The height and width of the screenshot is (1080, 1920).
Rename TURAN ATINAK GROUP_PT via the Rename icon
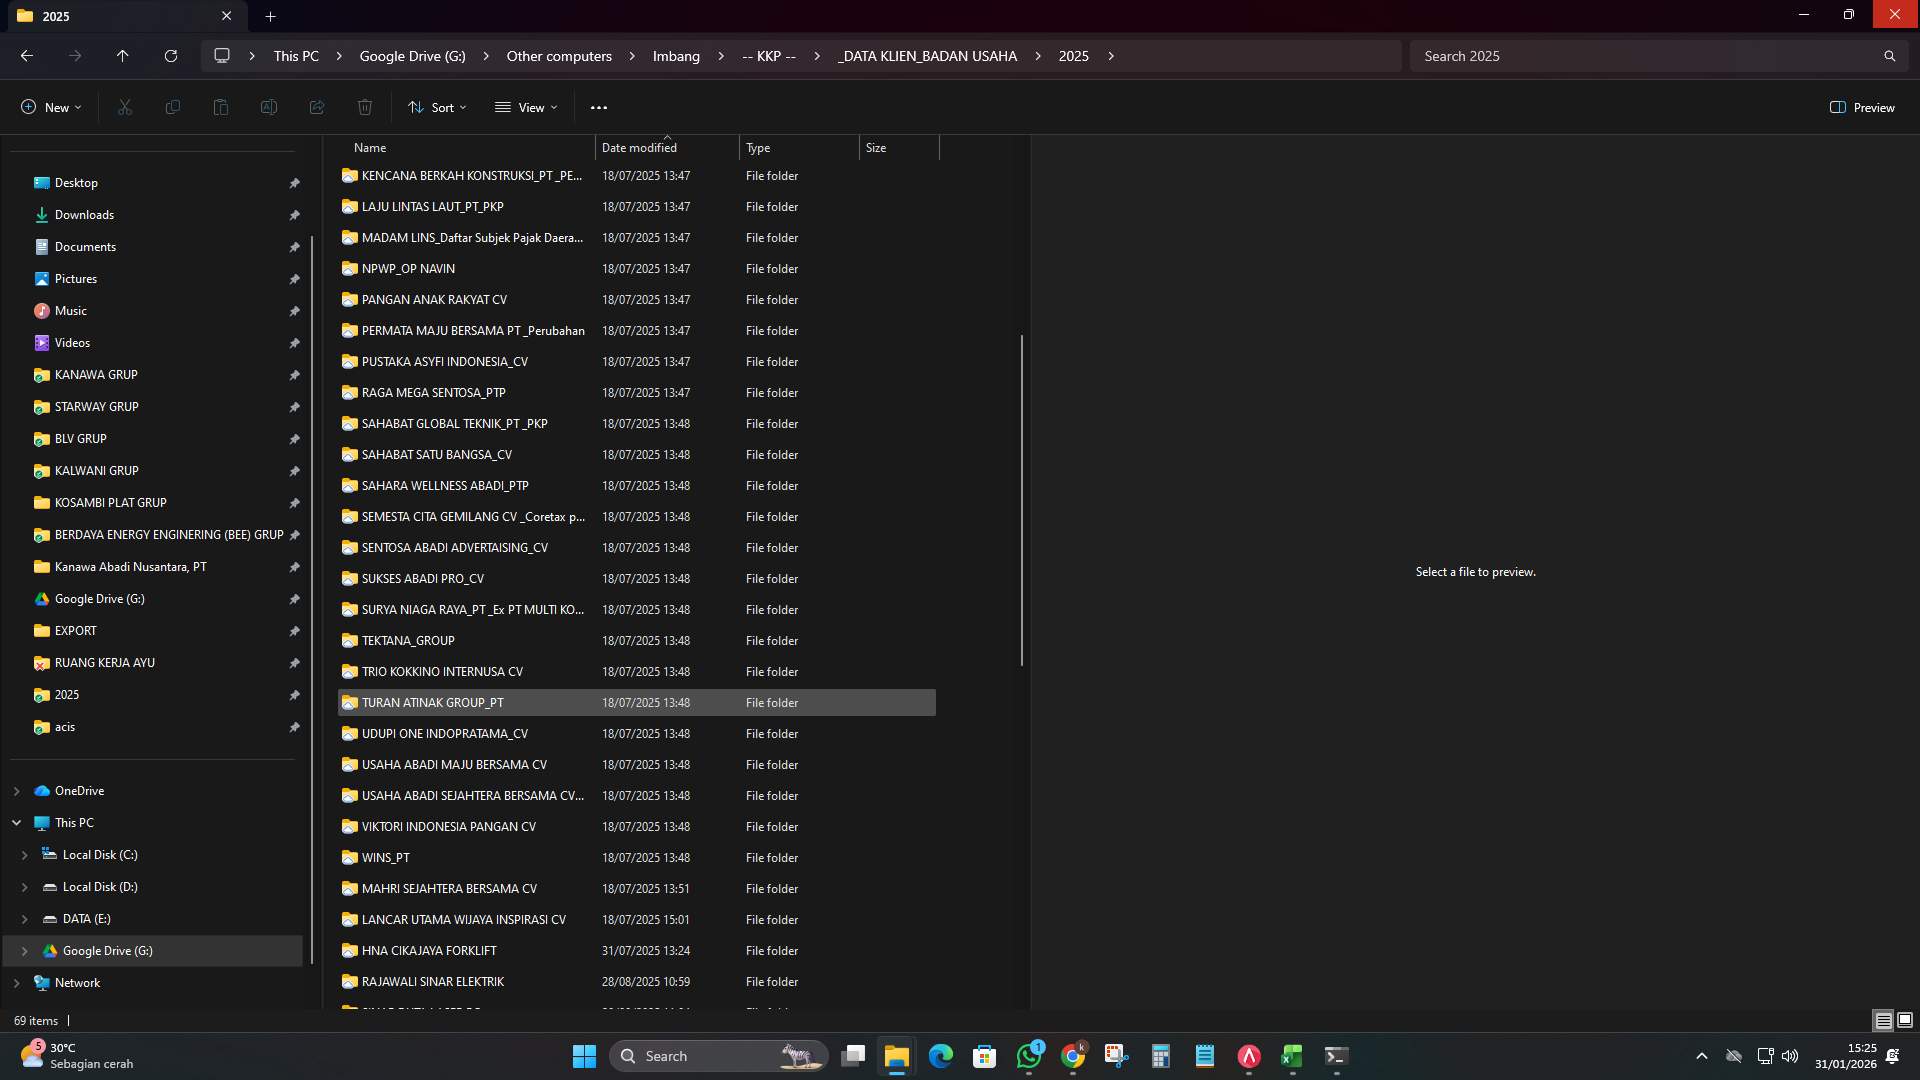[x=268, y=107]
